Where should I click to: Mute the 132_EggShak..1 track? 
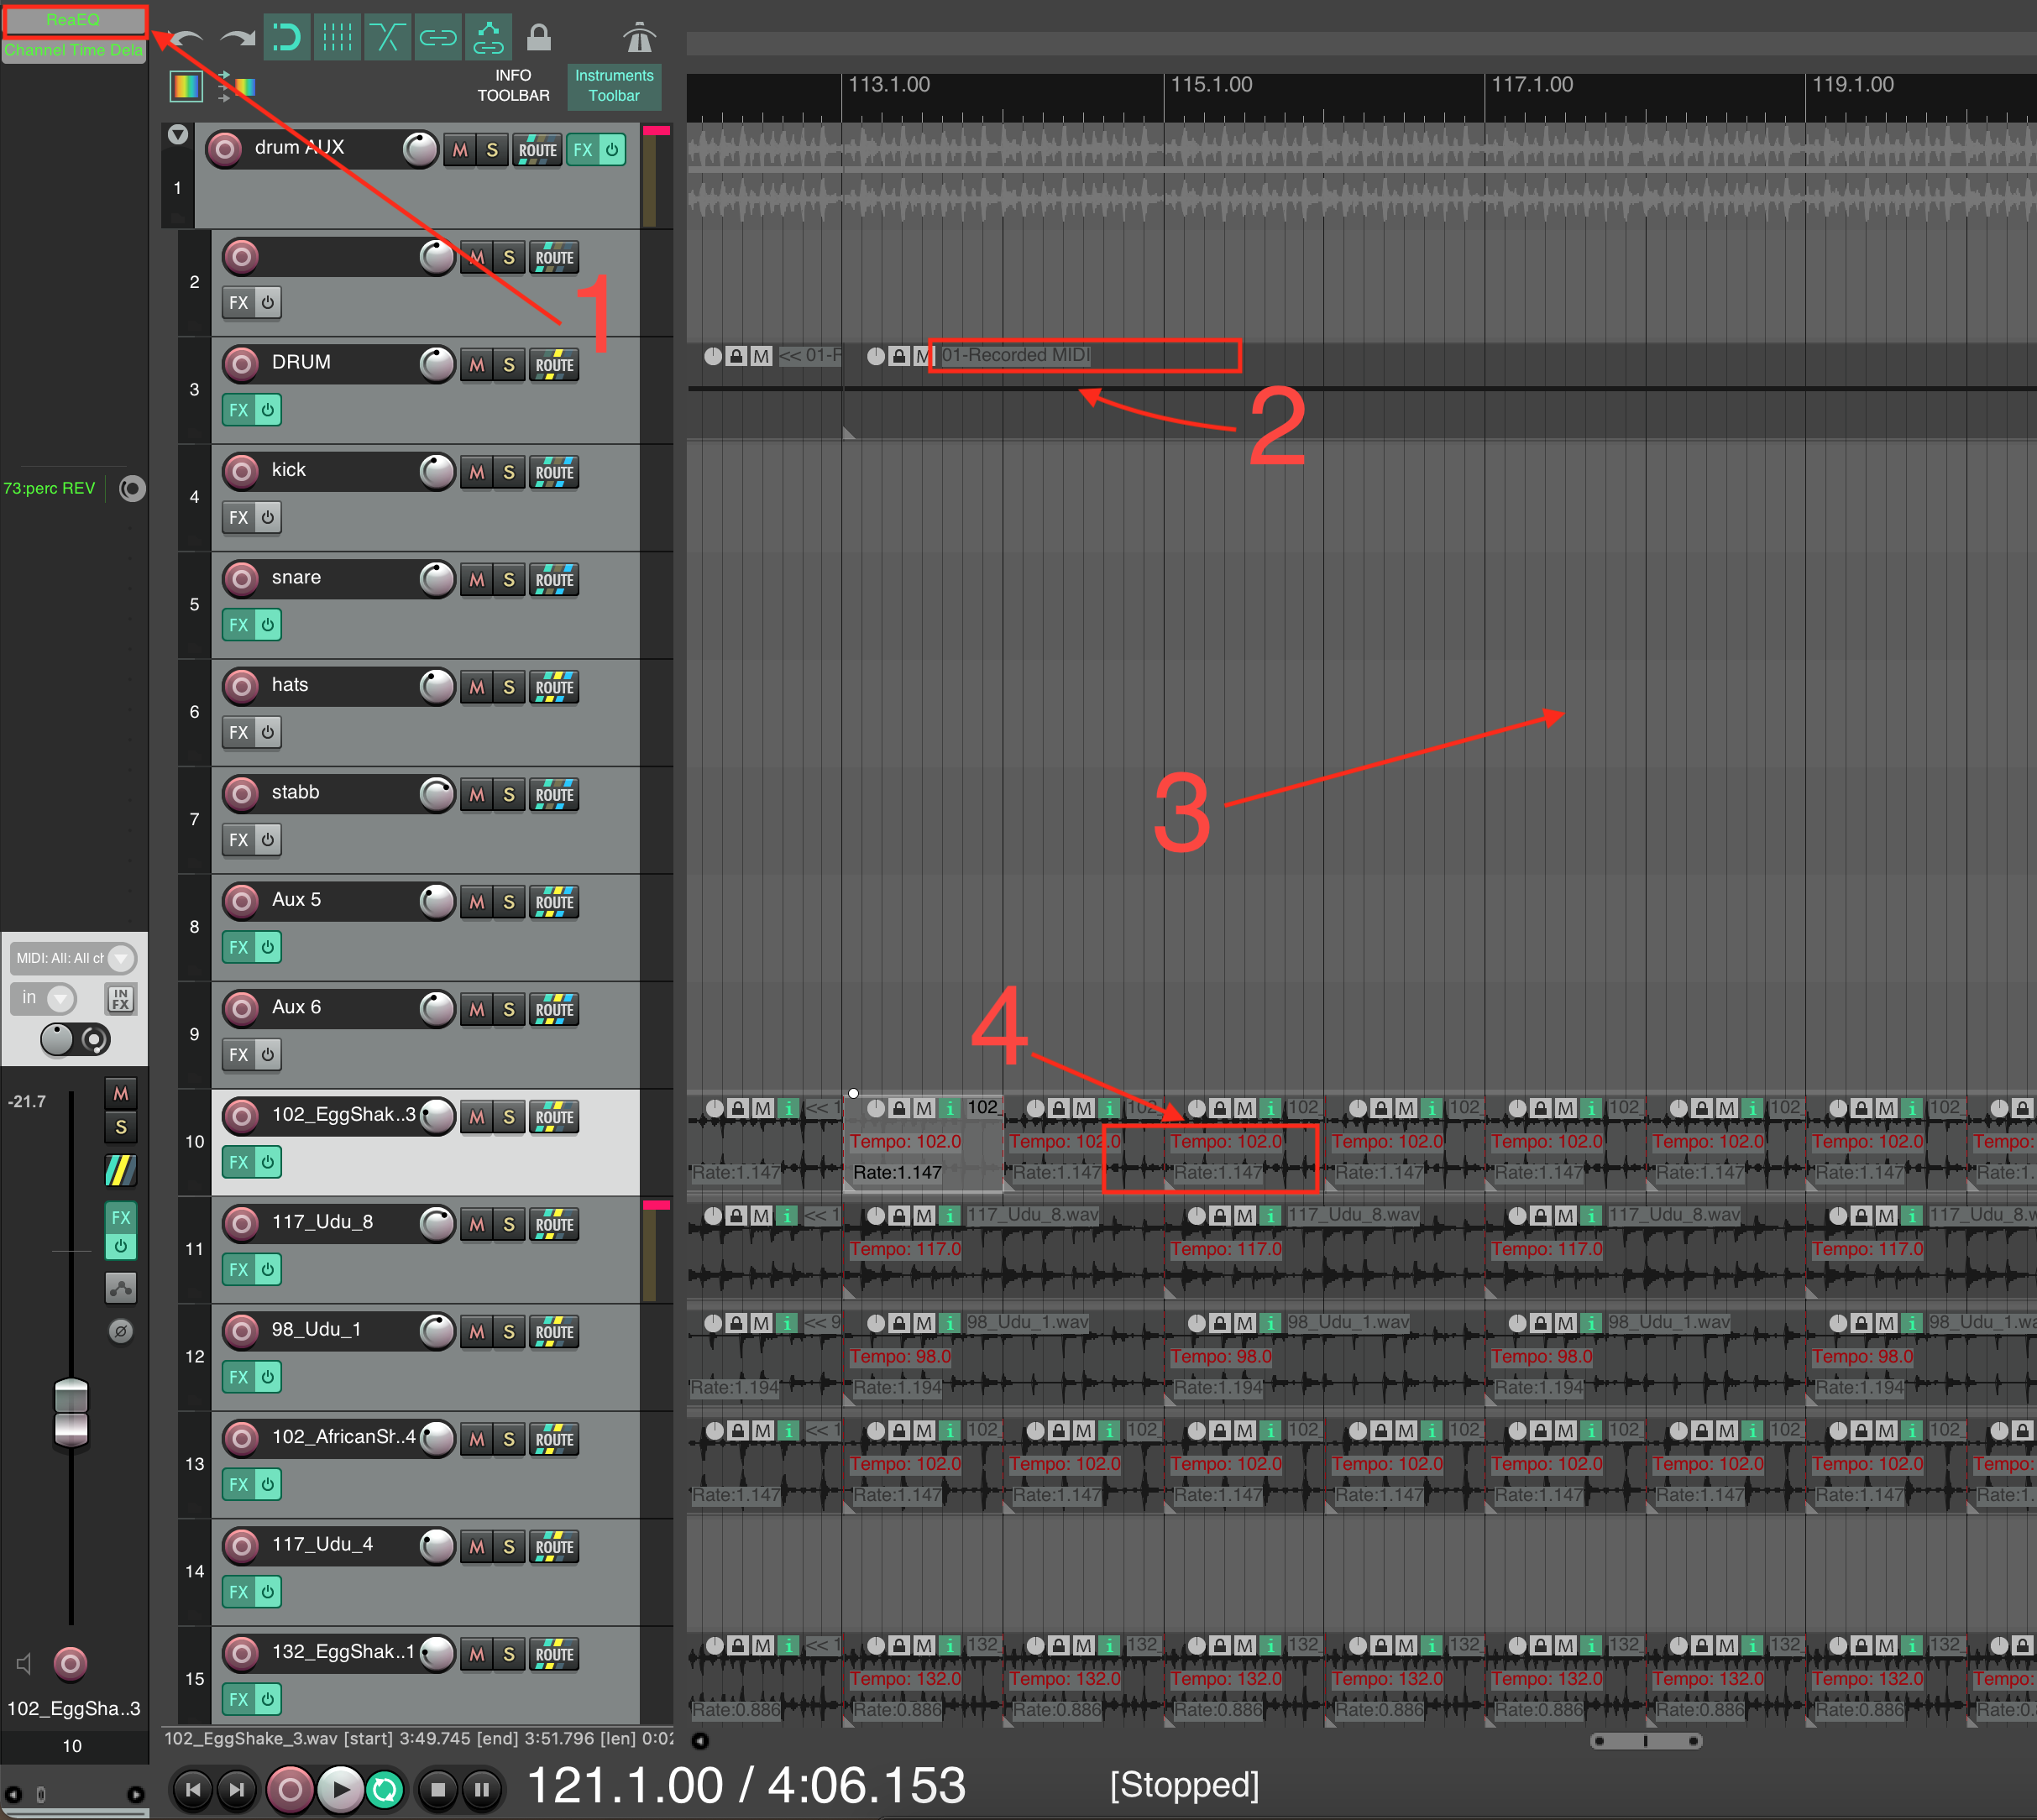coord(477,1655)
